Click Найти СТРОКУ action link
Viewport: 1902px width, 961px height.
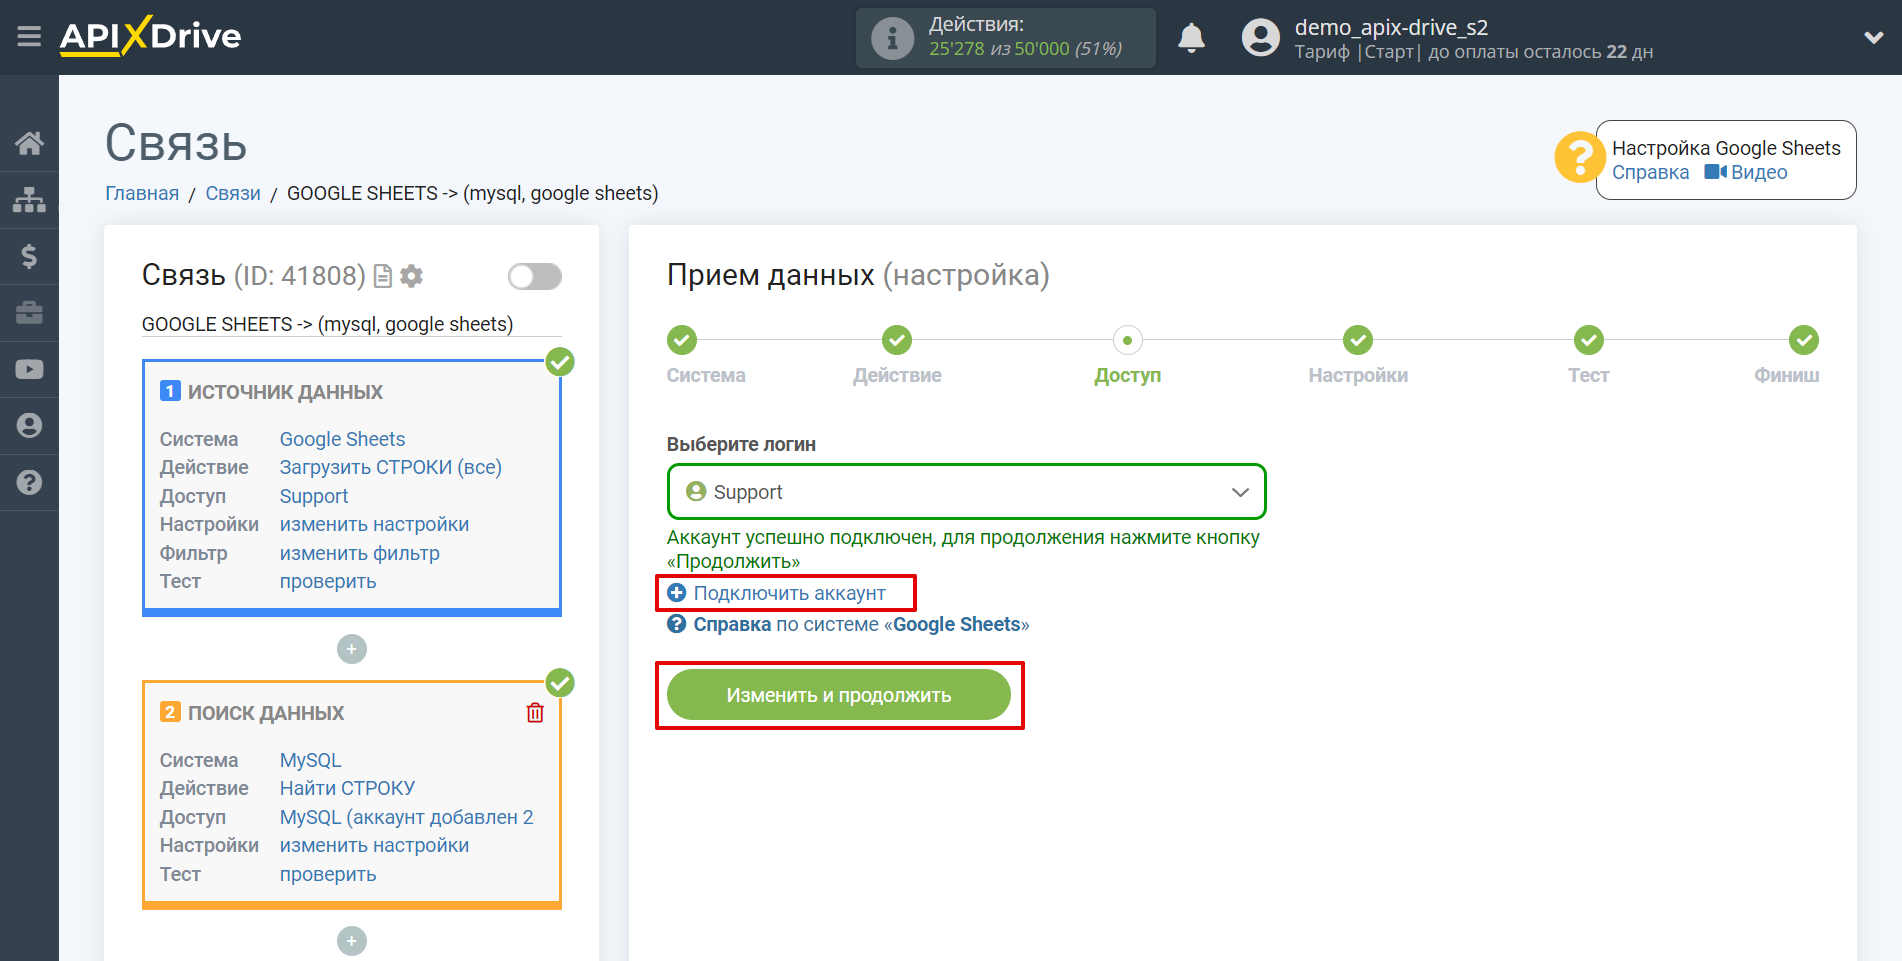coord(347,788)
